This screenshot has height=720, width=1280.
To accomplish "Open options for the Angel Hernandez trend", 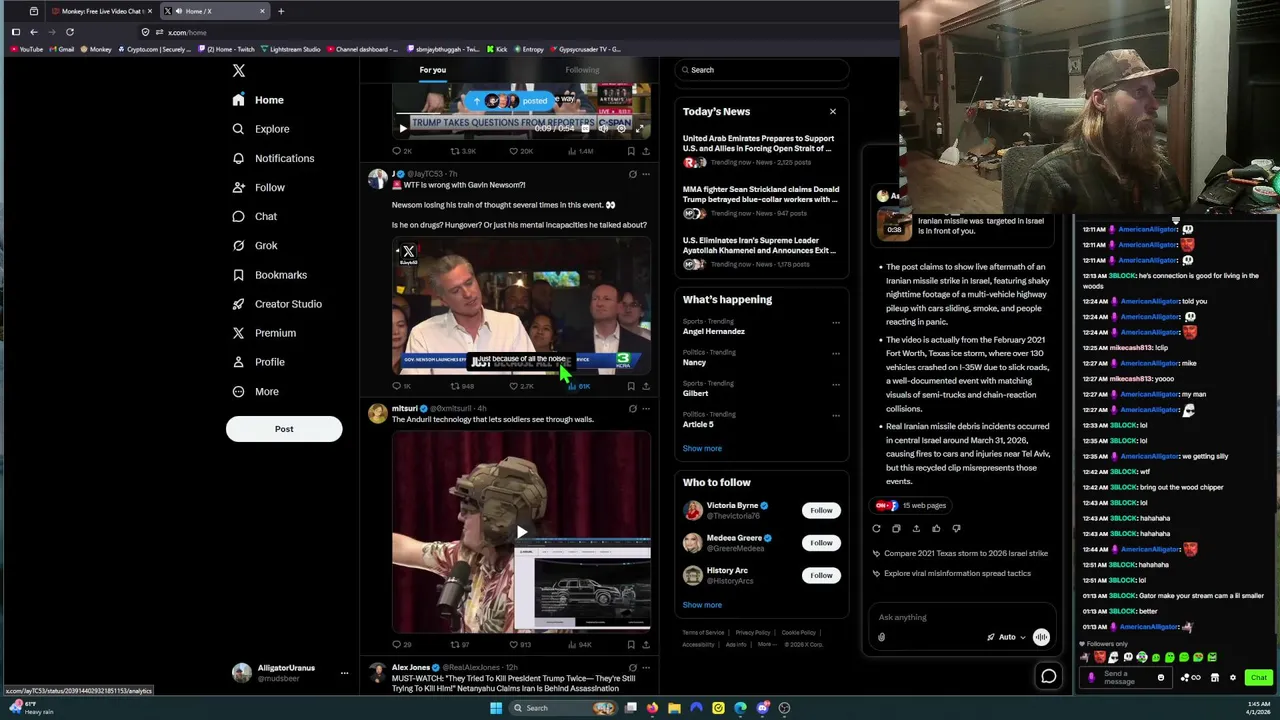I will click(x=836, y=323).
